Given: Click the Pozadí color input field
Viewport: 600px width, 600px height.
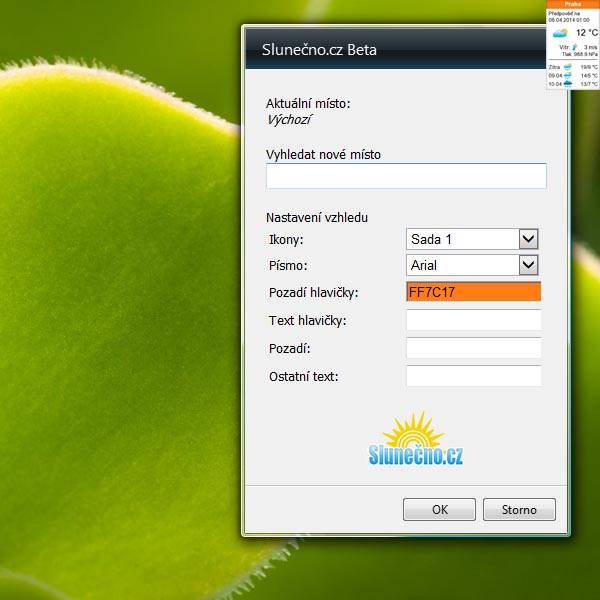Looking at the screenshot, I should click(x=473, y=348).
